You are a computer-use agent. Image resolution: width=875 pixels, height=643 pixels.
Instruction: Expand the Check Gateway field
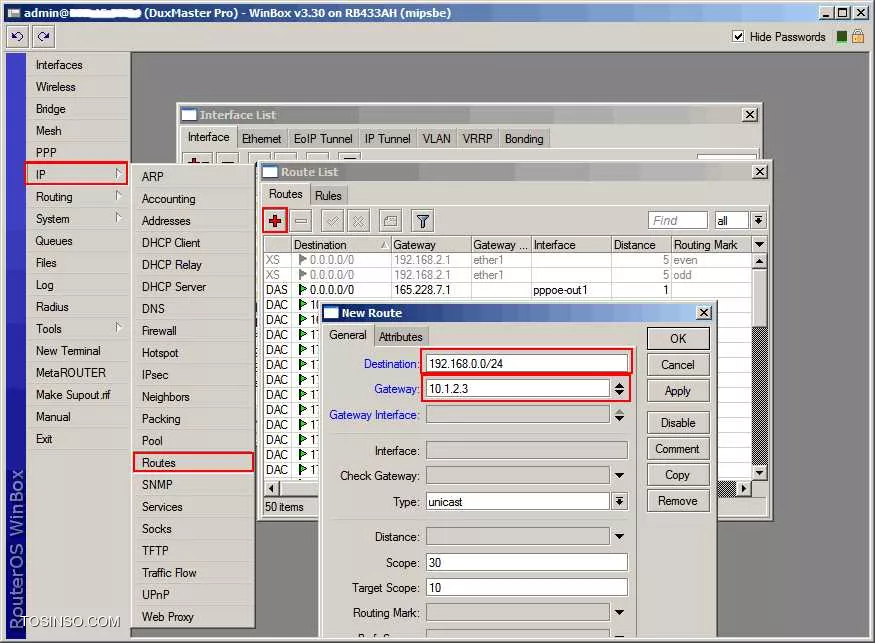(619, 476)
